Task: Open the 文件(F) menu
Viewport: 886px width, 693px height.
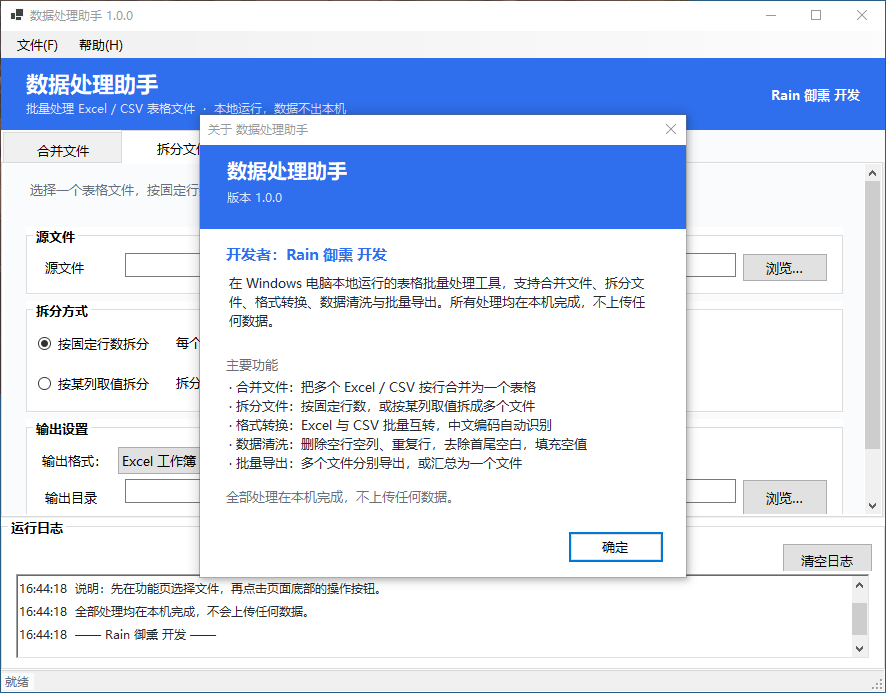Action: point(37,45)
